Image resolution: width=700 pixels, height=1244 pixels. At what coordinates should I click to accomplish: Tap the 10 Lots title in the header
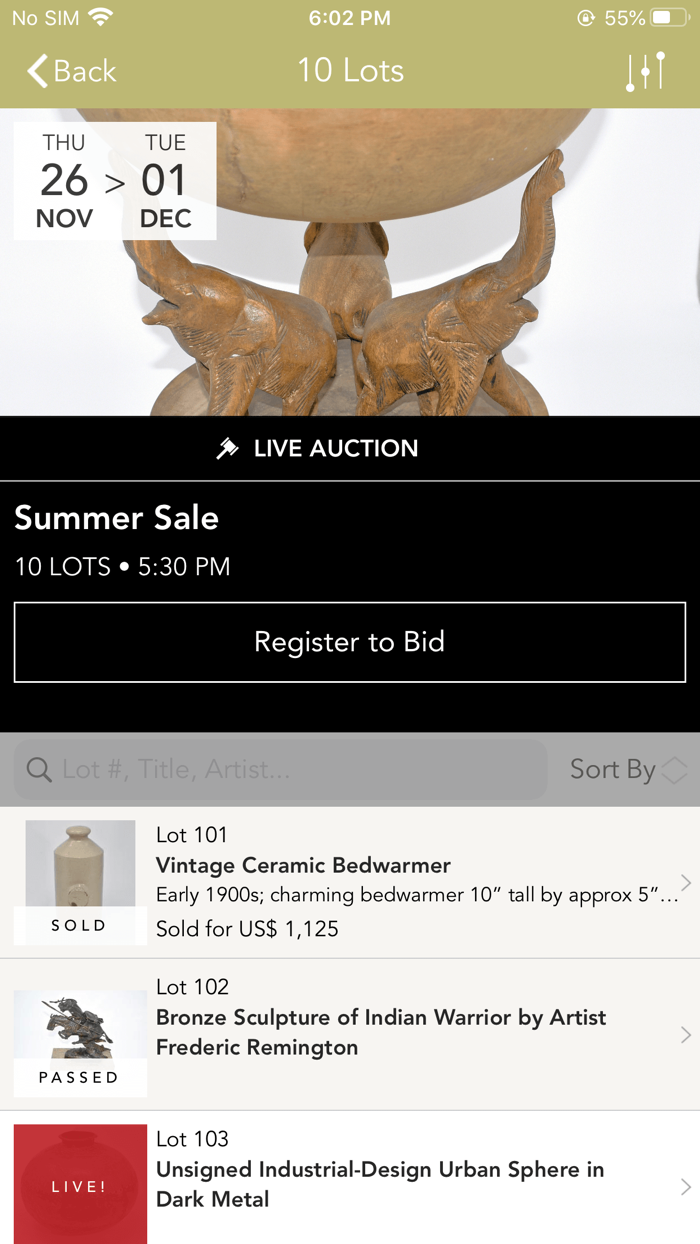(x=350, y=71)
